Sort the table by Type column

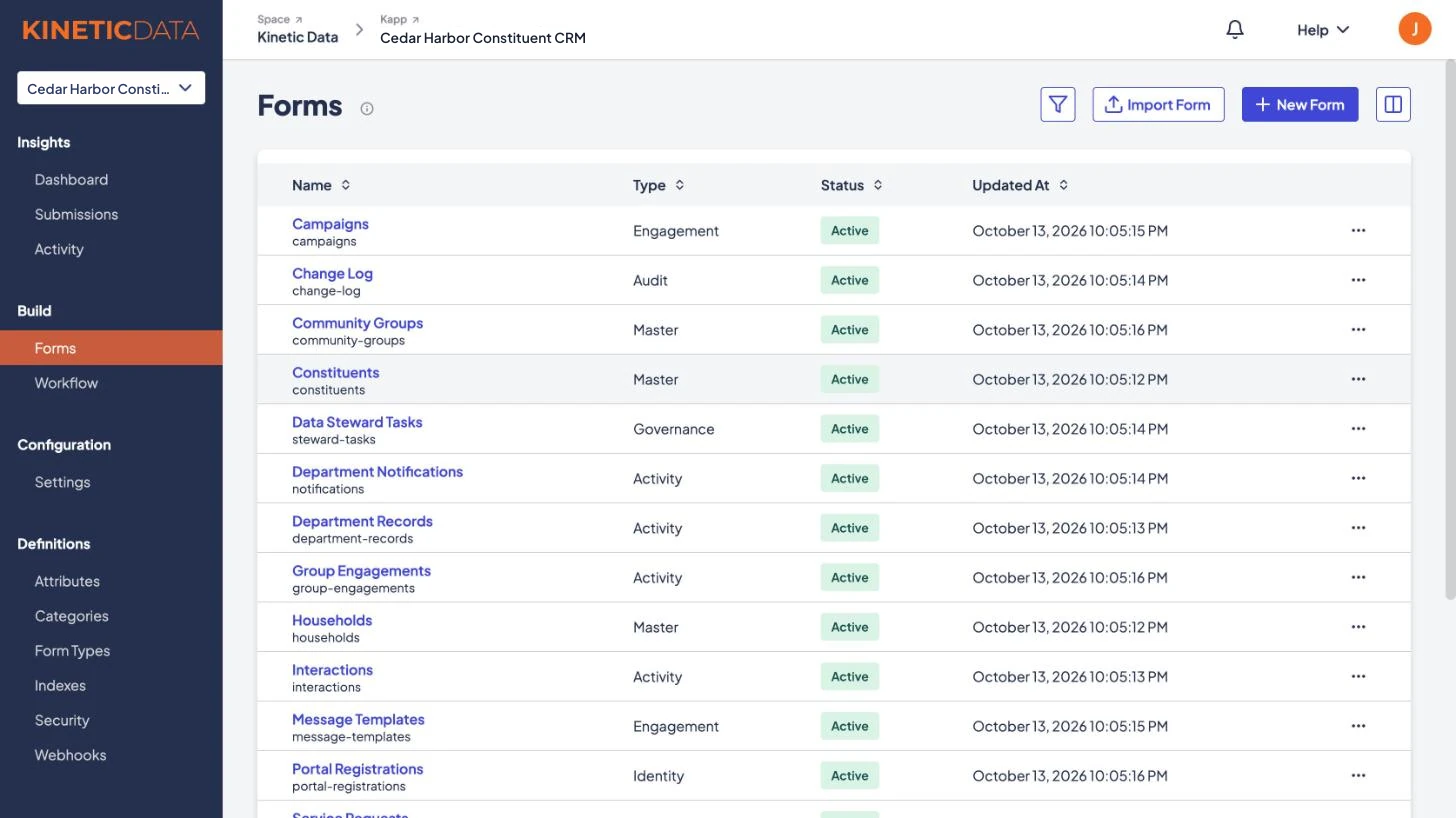tap(658, 185)
